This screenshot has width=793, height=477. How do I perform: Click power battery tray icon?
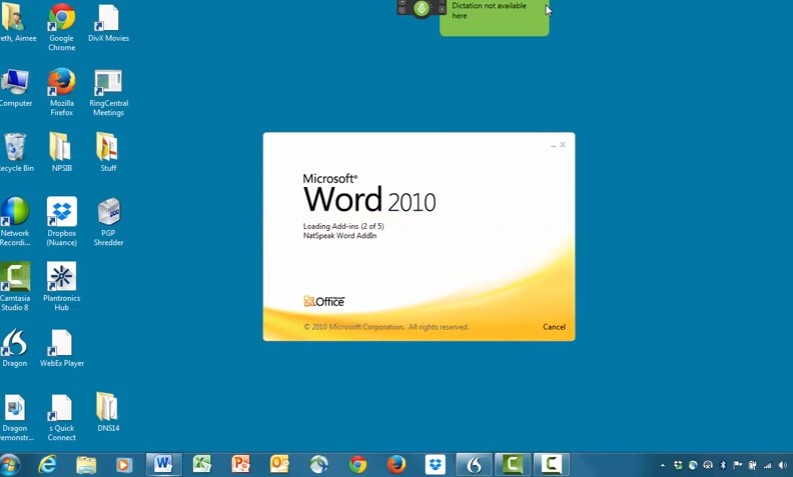pos(753,465)
